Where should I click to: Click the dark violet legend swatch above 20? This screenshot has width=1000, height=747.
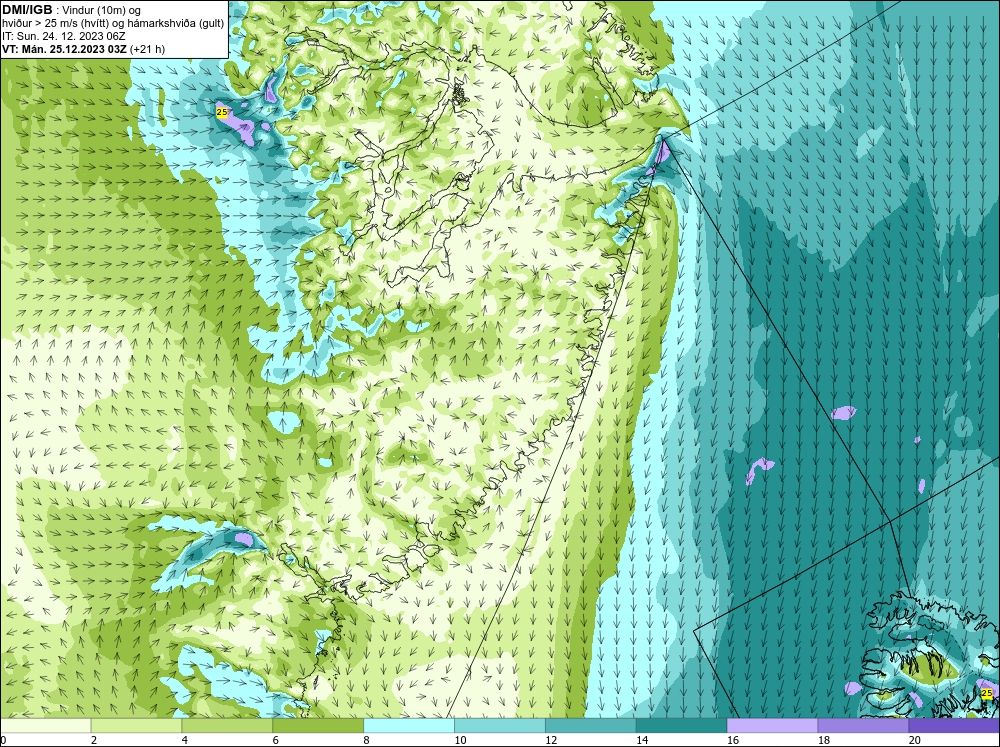click(954, 726)
